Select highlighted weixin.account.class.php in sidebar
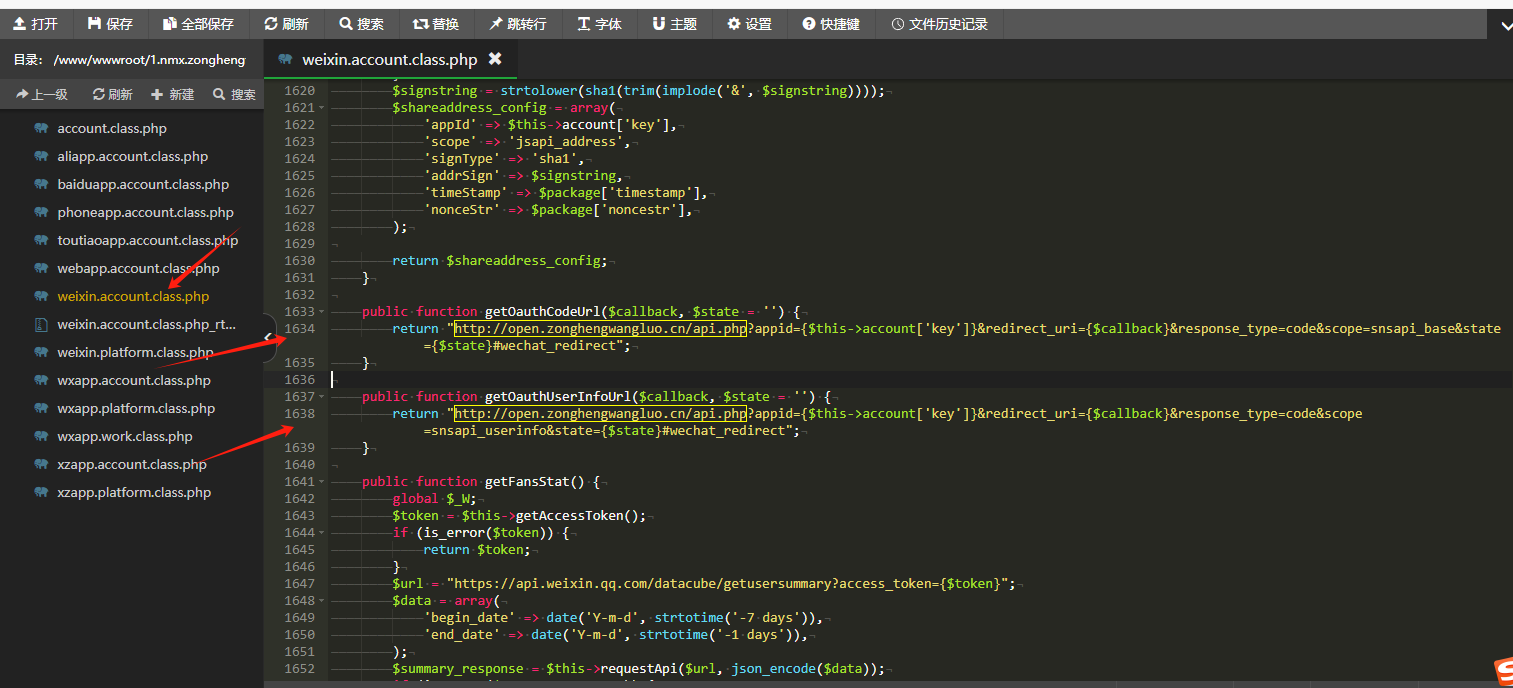This screenshot has height=688, width=1513. (133, 296)
